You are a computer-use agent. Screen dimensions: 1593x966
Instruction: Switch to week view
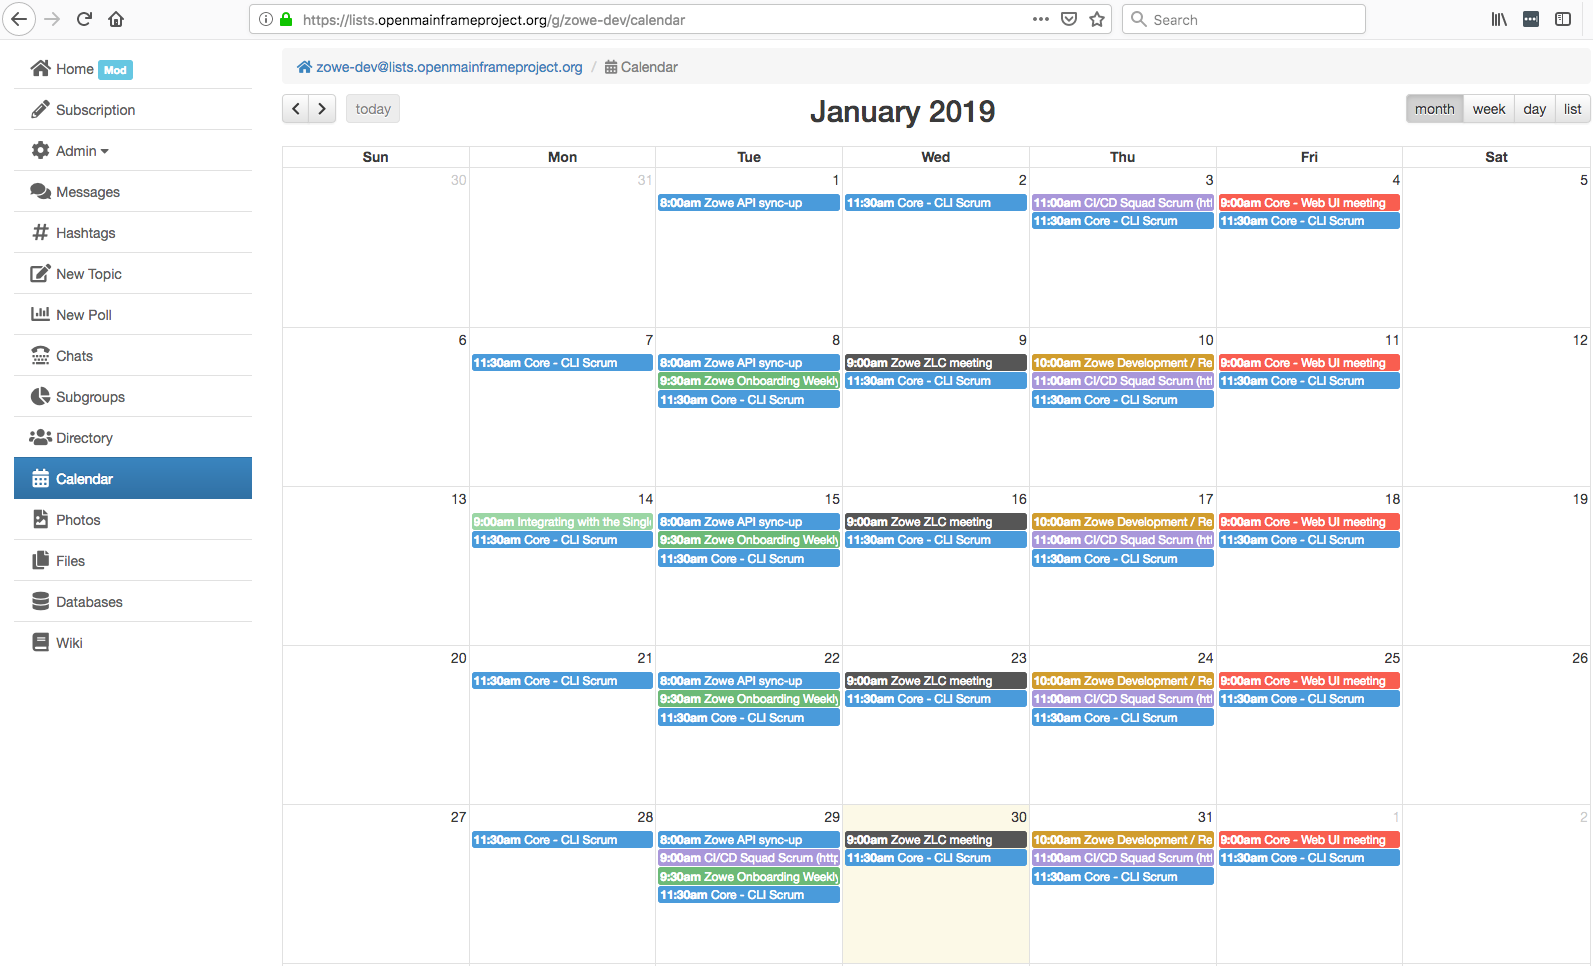1489,109
